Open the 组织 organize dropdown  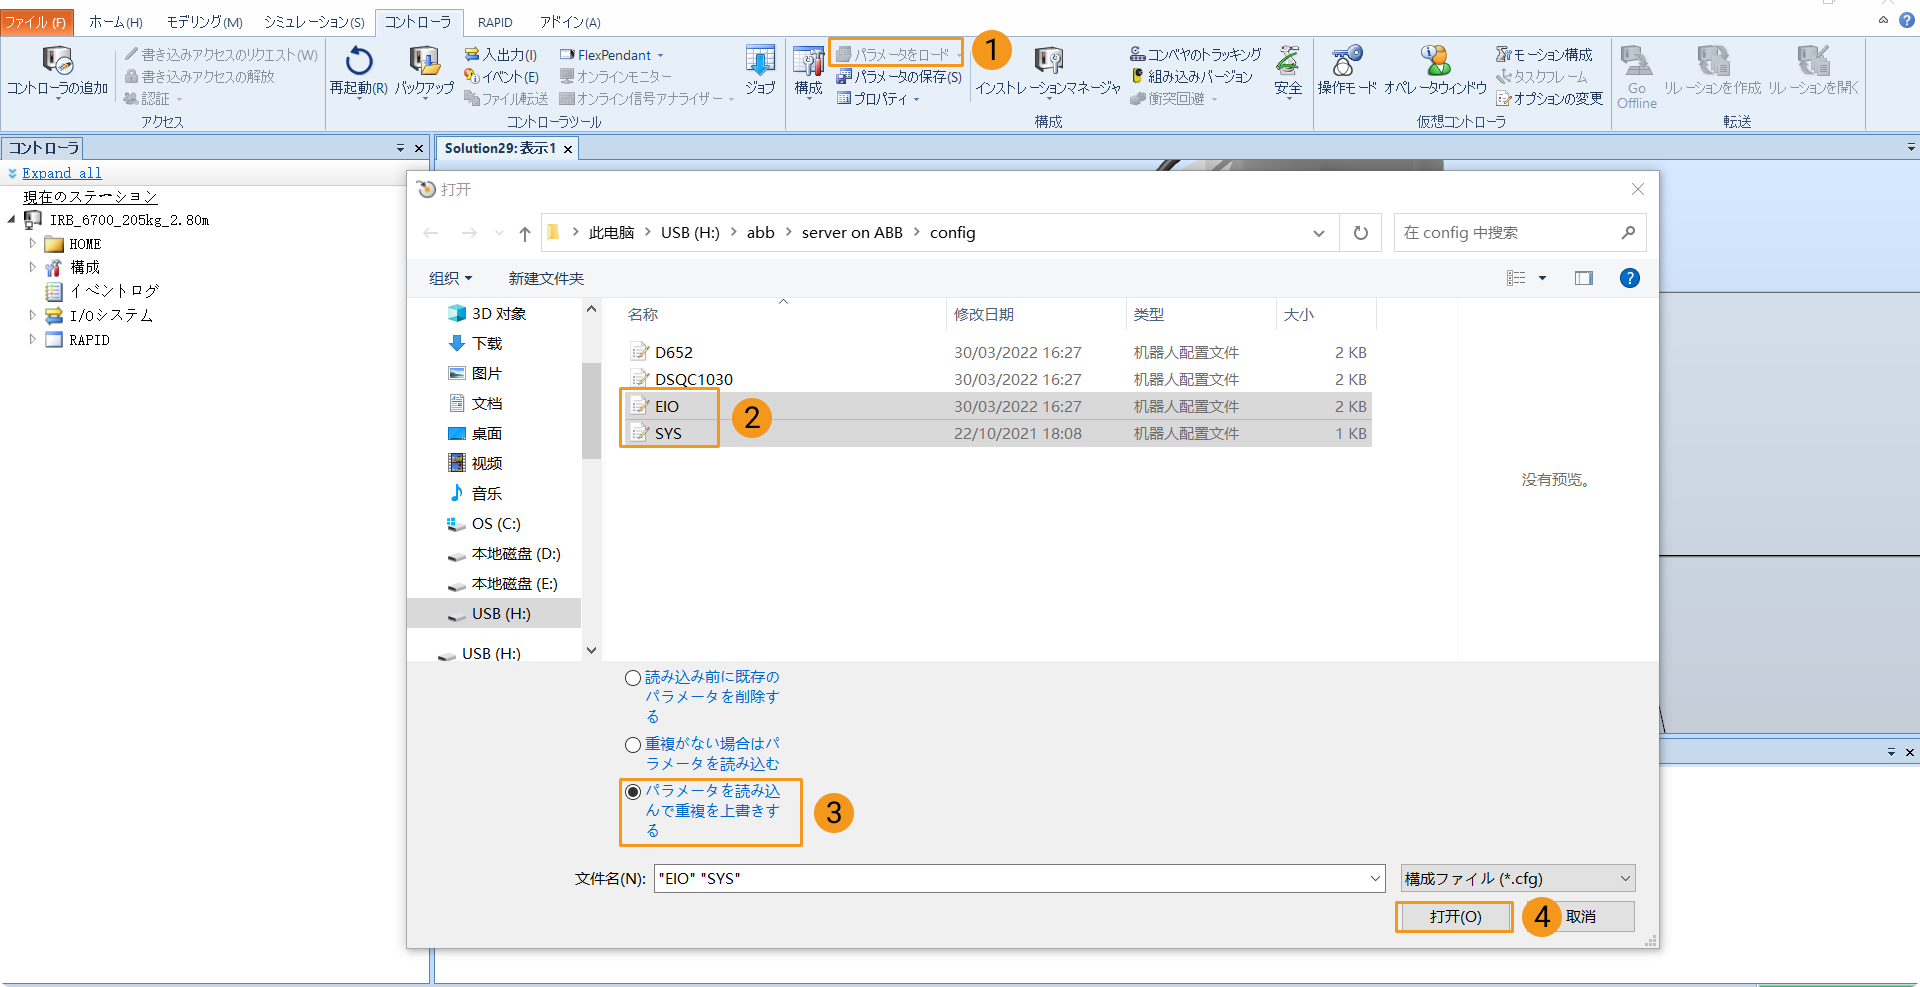[450, 278]
